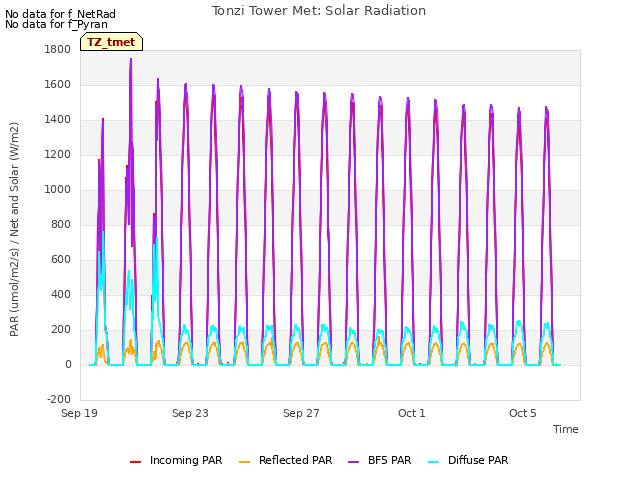Click the 1400 y-axis tick label
Image resolution: width=640 pixels, height=480 pixels.
coord(58,120)
